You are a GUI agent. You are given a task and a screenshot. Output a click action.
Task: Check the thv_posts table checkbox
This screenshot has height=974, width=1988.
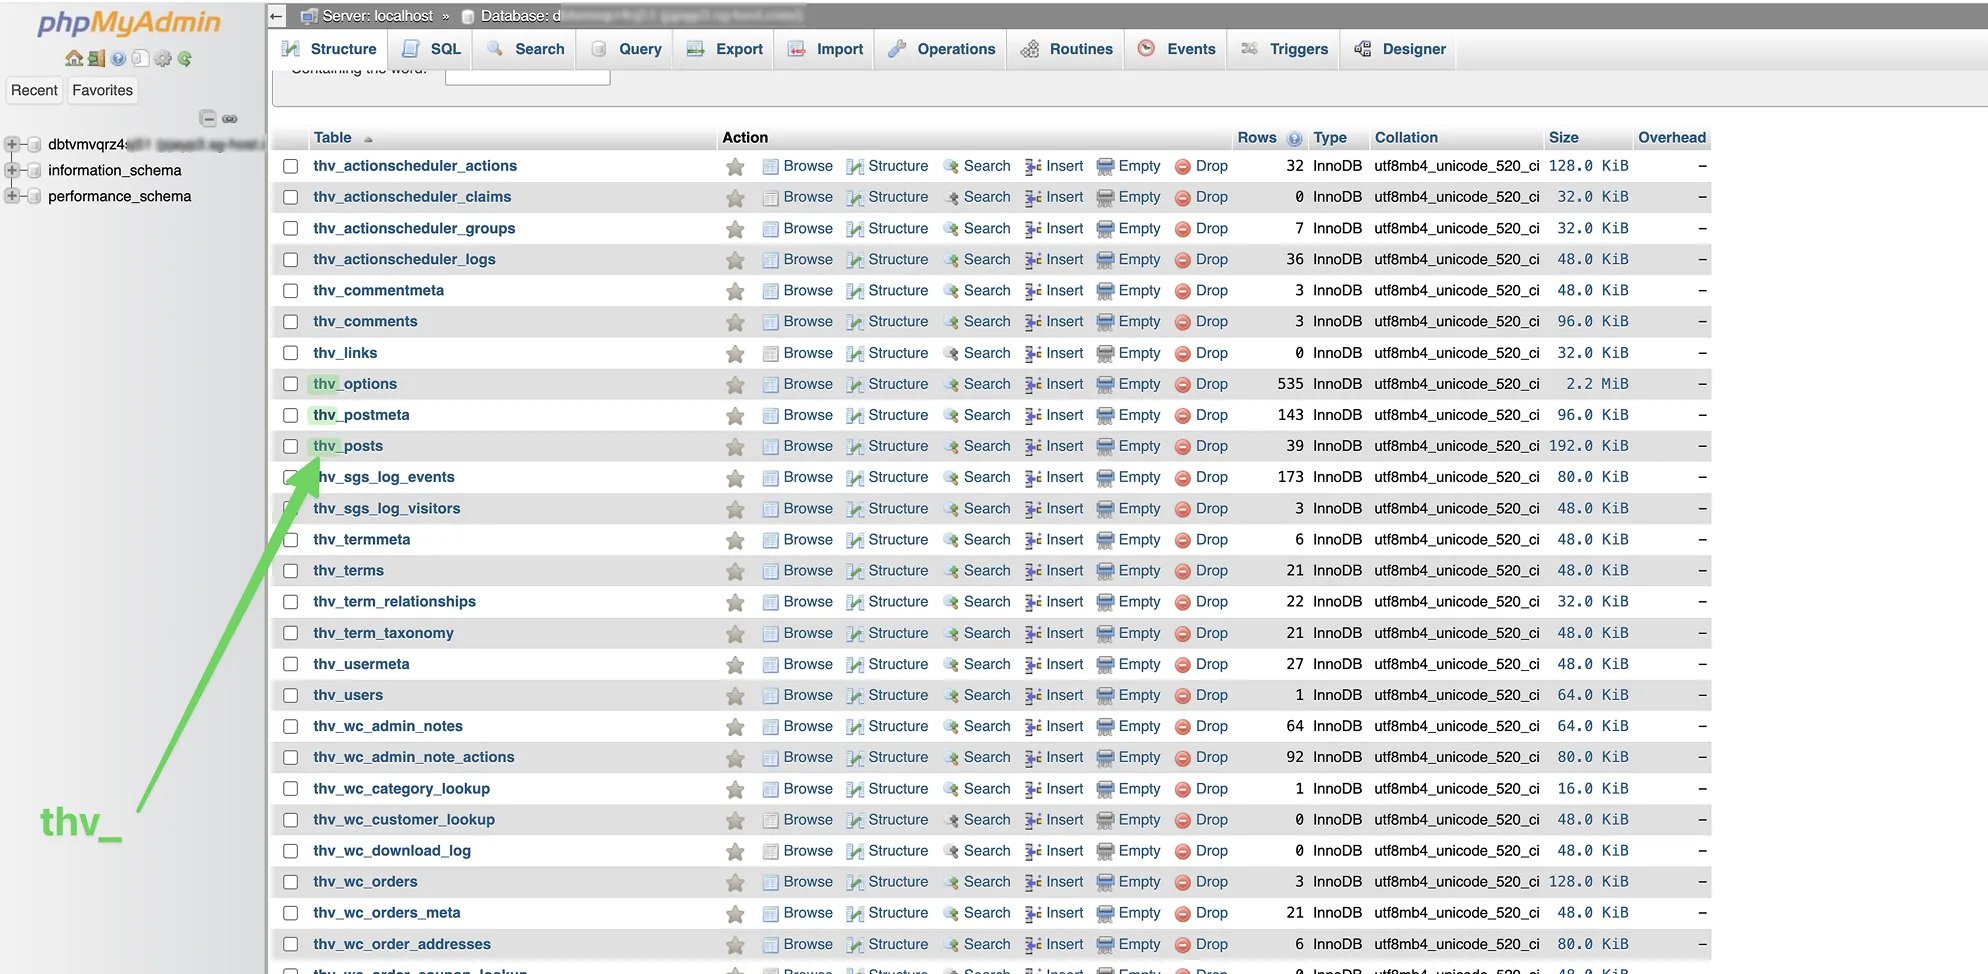[290, 446]
